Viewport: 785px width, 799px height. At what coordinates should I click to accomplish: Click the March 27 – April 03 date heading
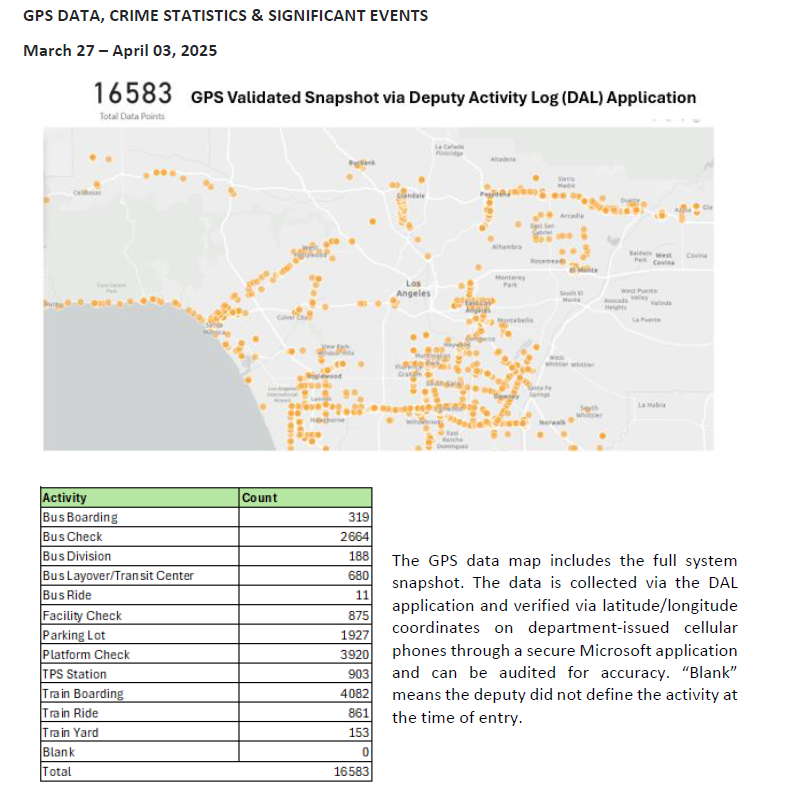point(120,51)
